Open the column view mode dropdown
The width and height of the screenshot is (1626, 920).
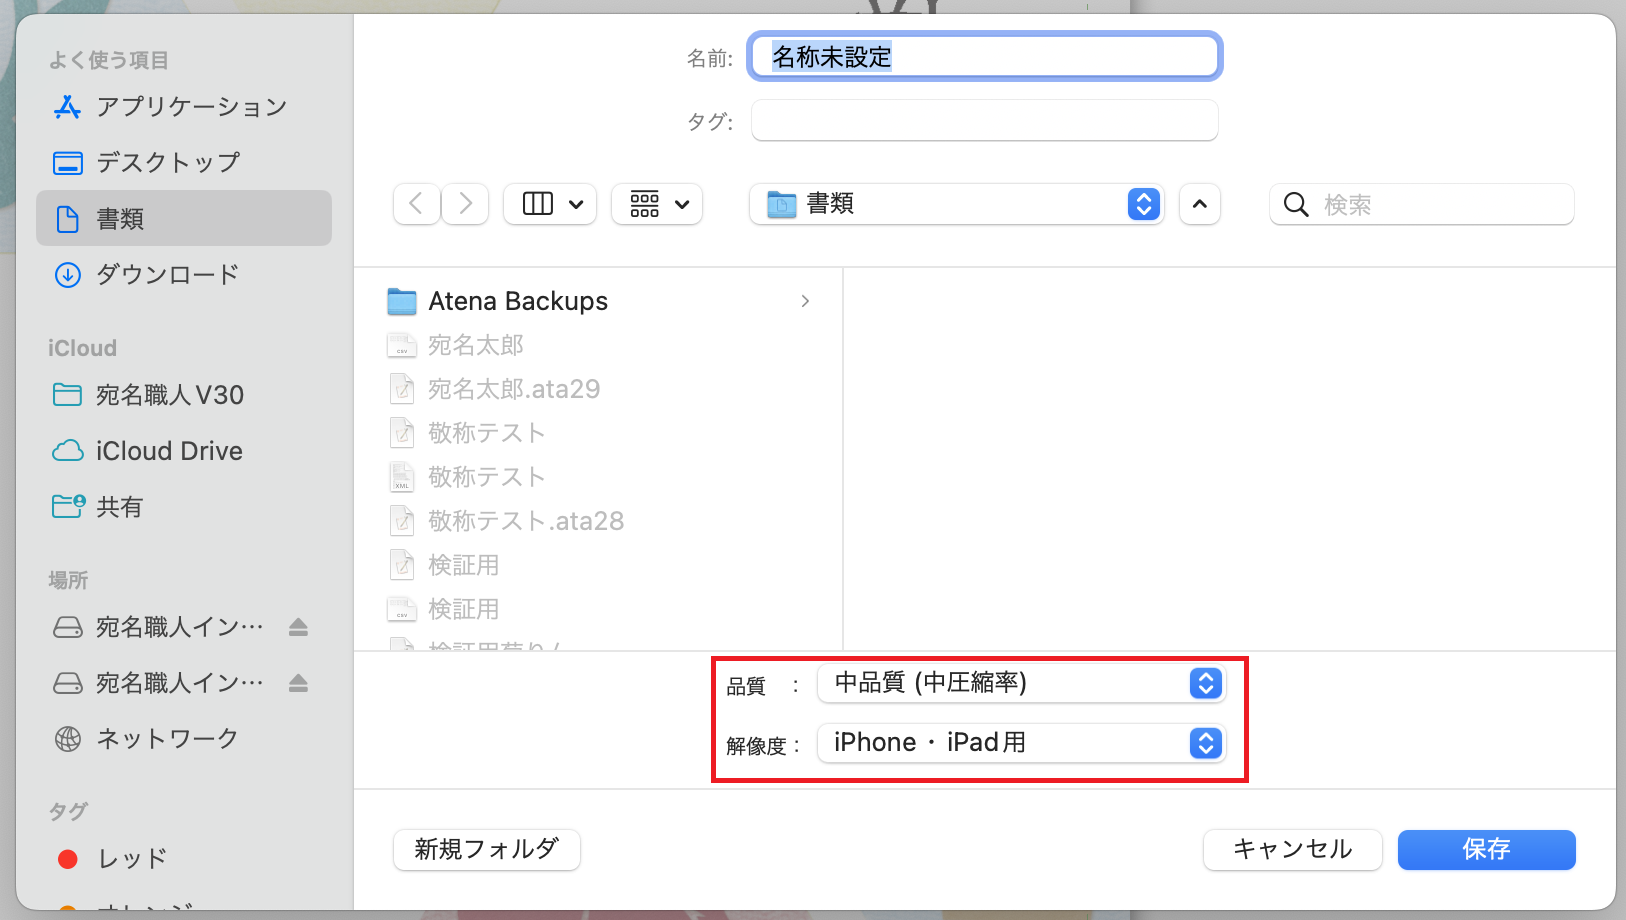[551, 204]
